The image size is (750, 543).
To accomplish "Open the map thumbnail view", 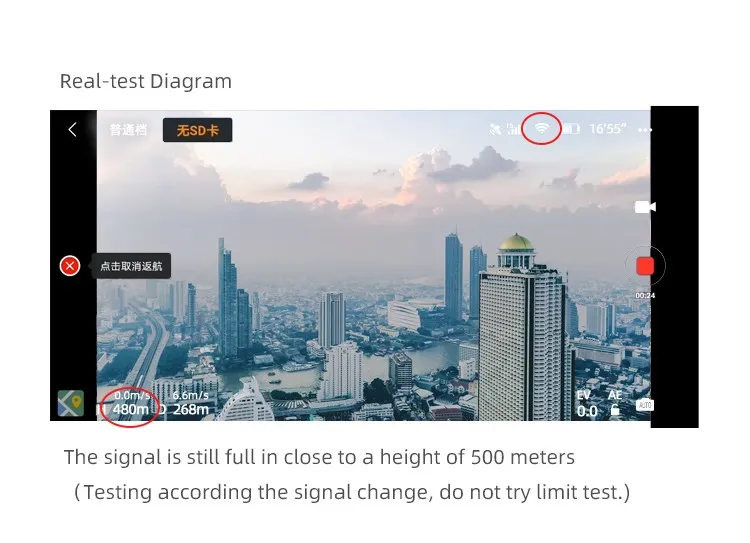I will [x=71, y=403].
